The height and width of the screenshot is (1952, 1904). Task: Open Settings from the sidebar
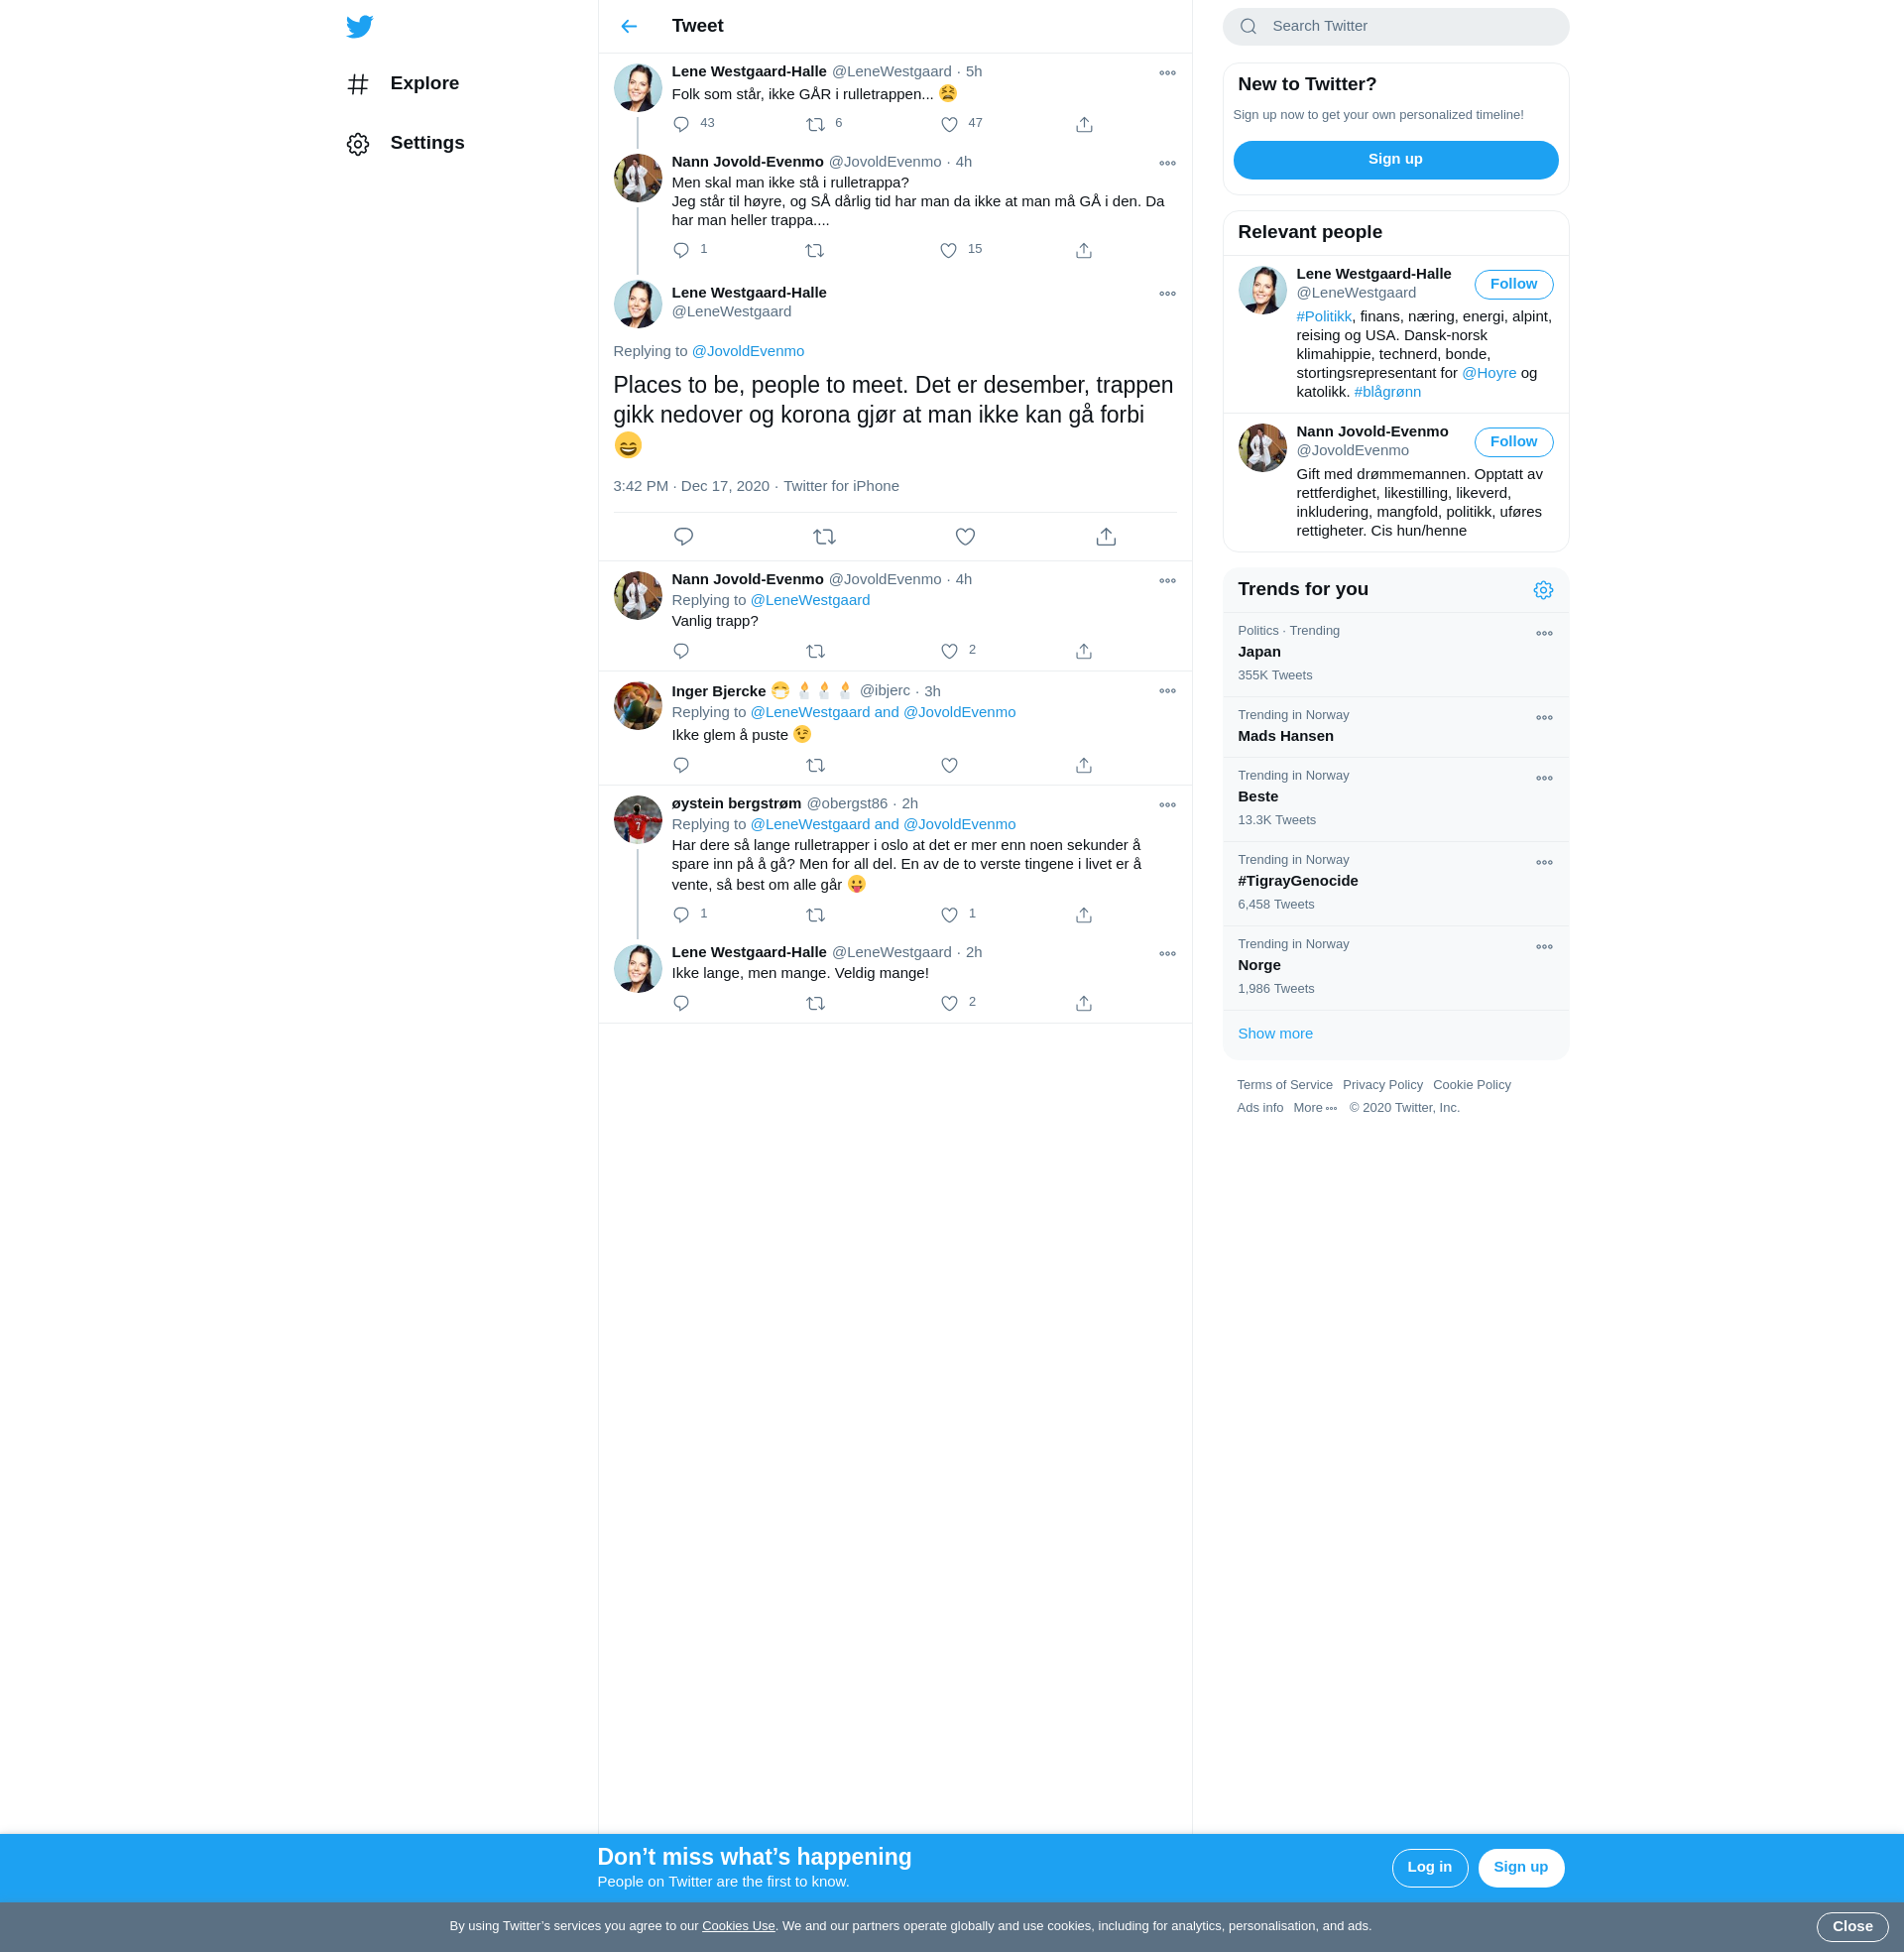click(x=406, y=144)
